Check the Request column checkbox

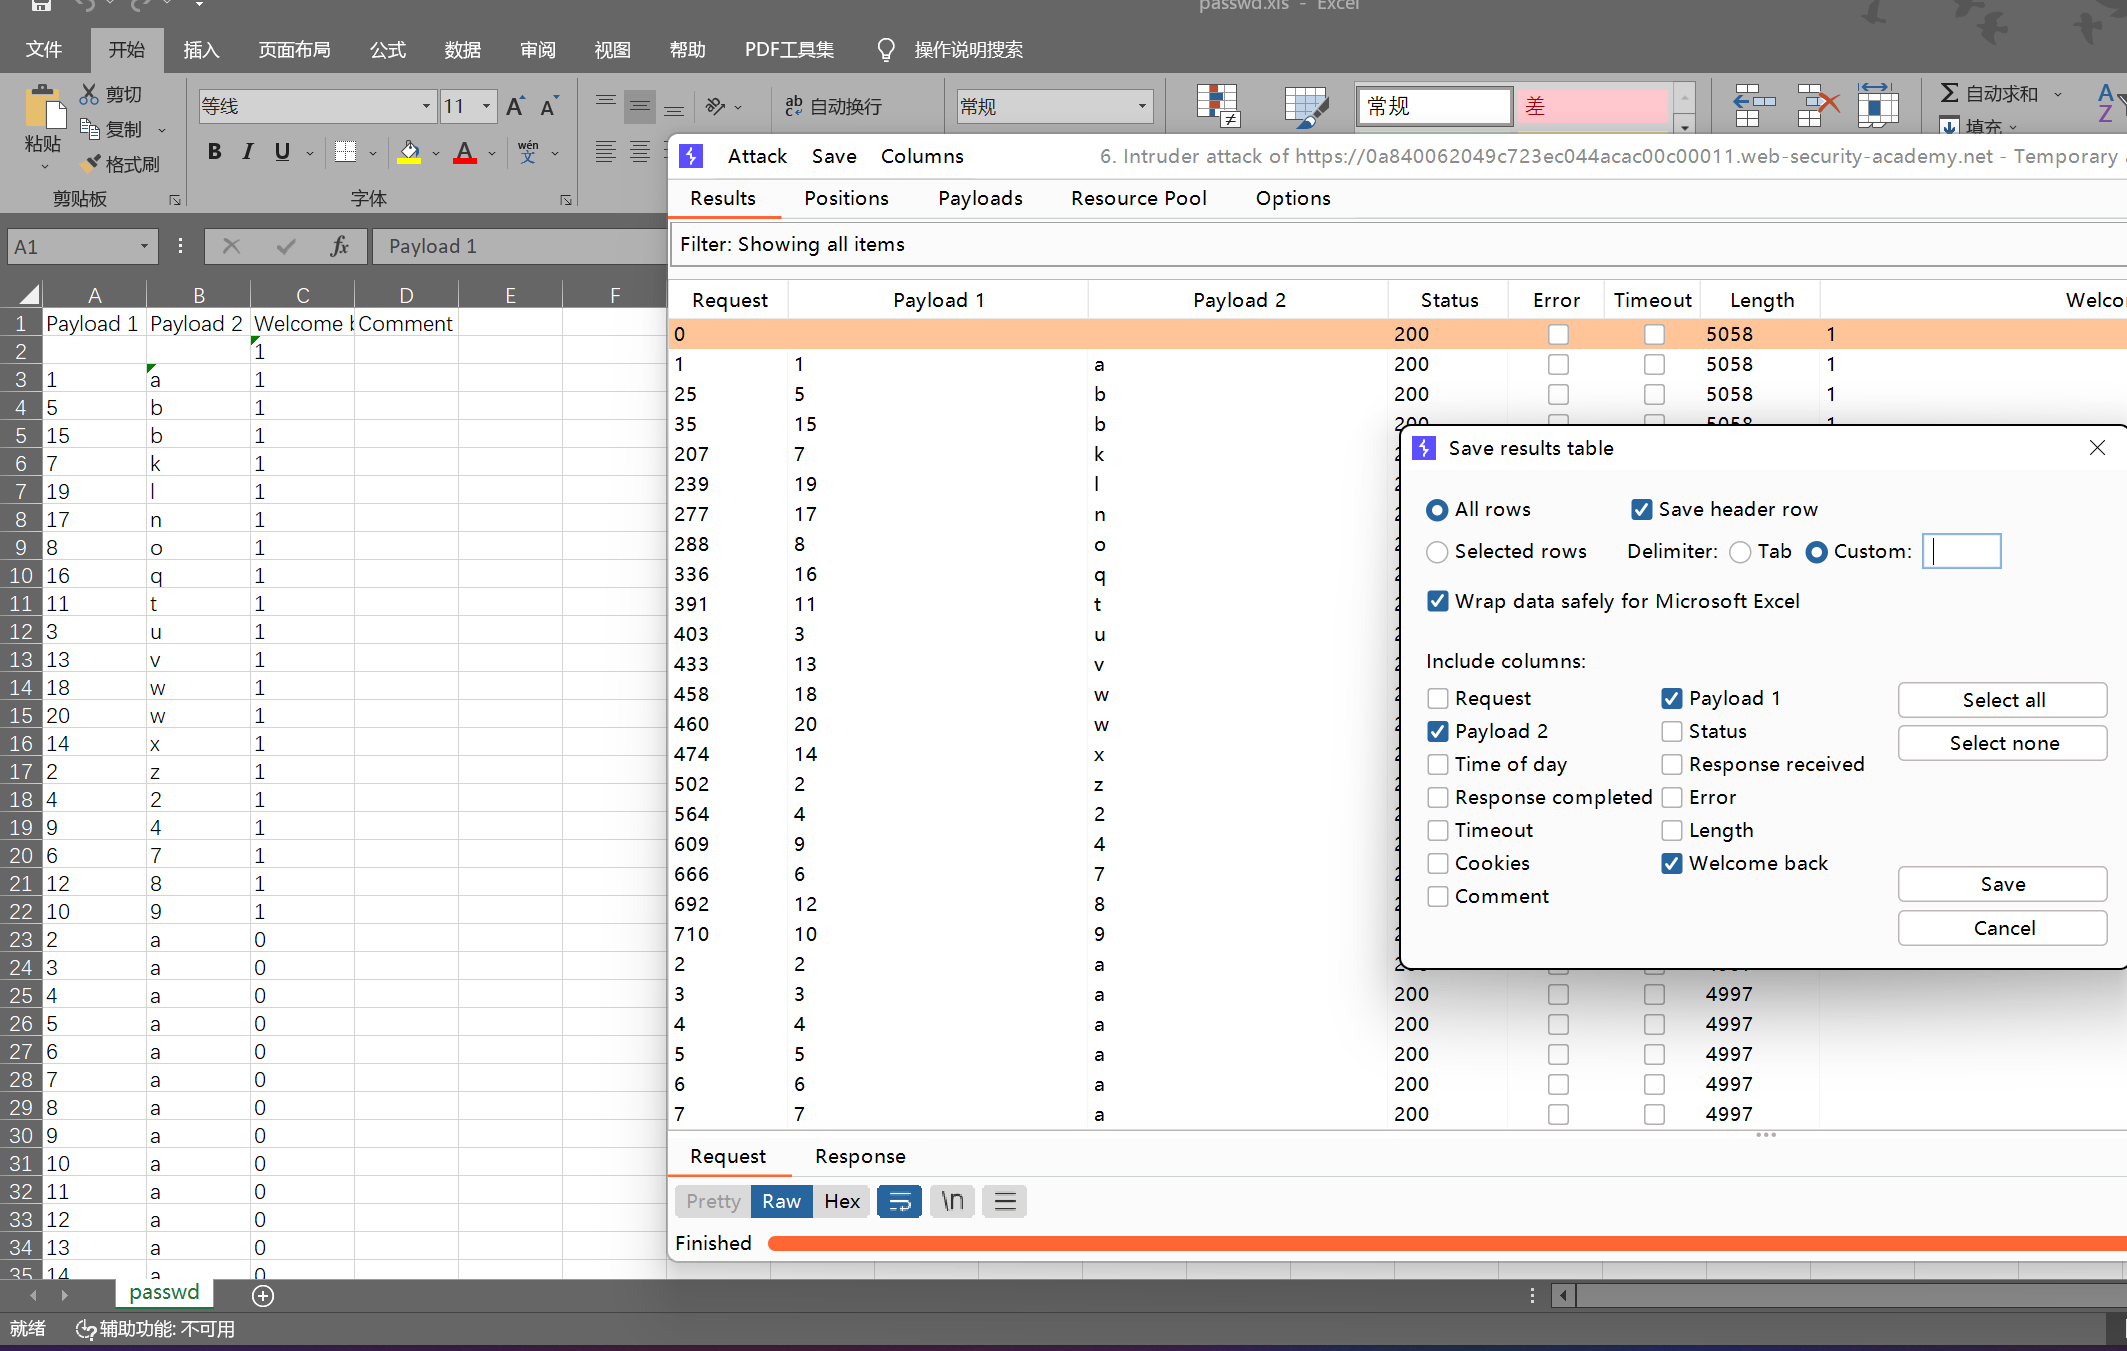pyautogui.click(x=1437, y=698)
